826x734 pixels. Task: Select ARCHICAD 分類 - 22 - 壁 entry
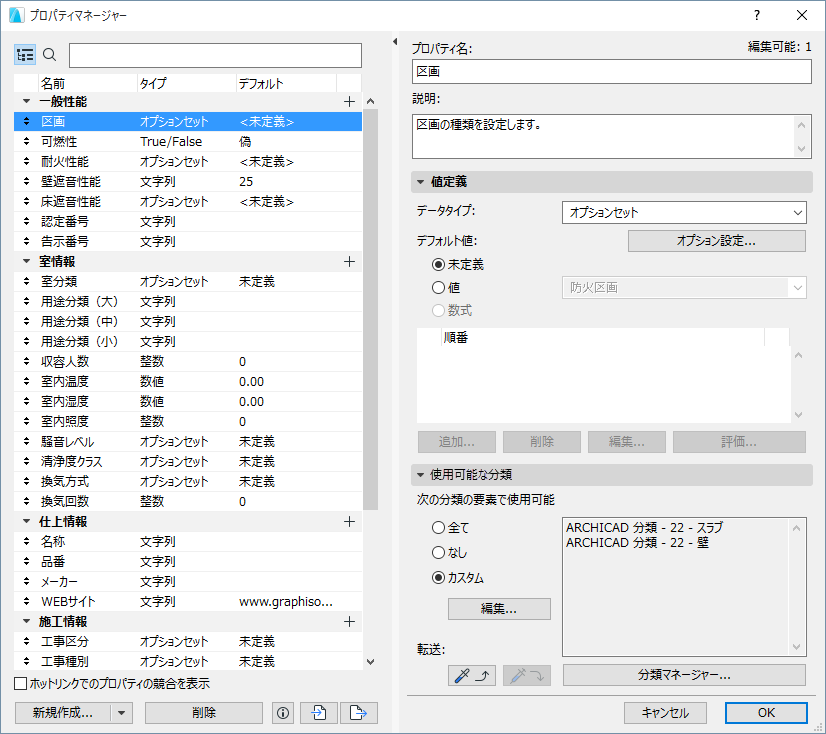(637, 543)
